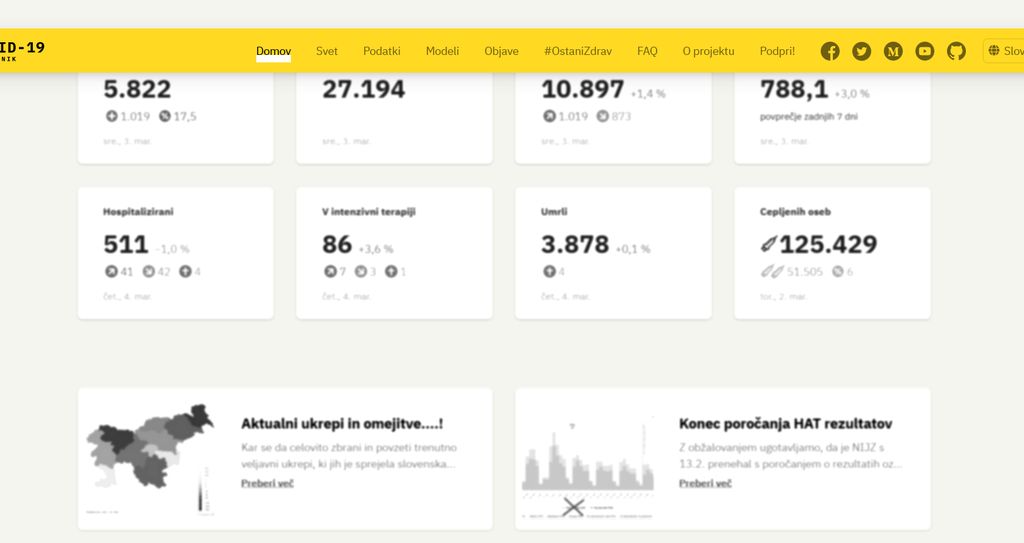This screenshot has height=543, width=1024.
Task: Click the Podpri! link
Action: 777,51
